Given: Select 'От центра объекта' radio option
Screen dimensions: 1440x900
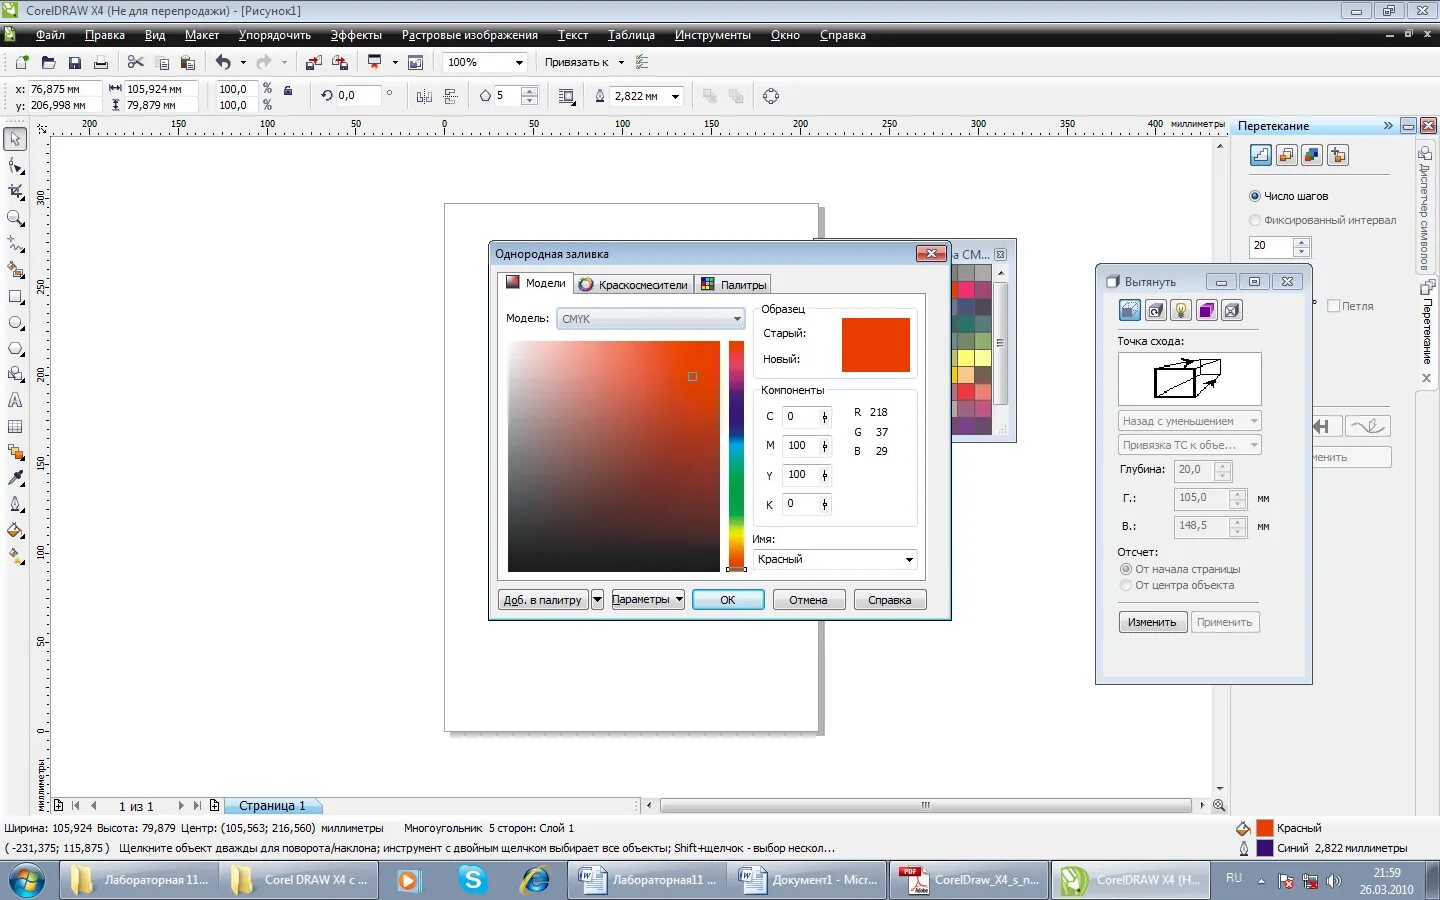Looking at the screenshot, I should coord(1126,585).
